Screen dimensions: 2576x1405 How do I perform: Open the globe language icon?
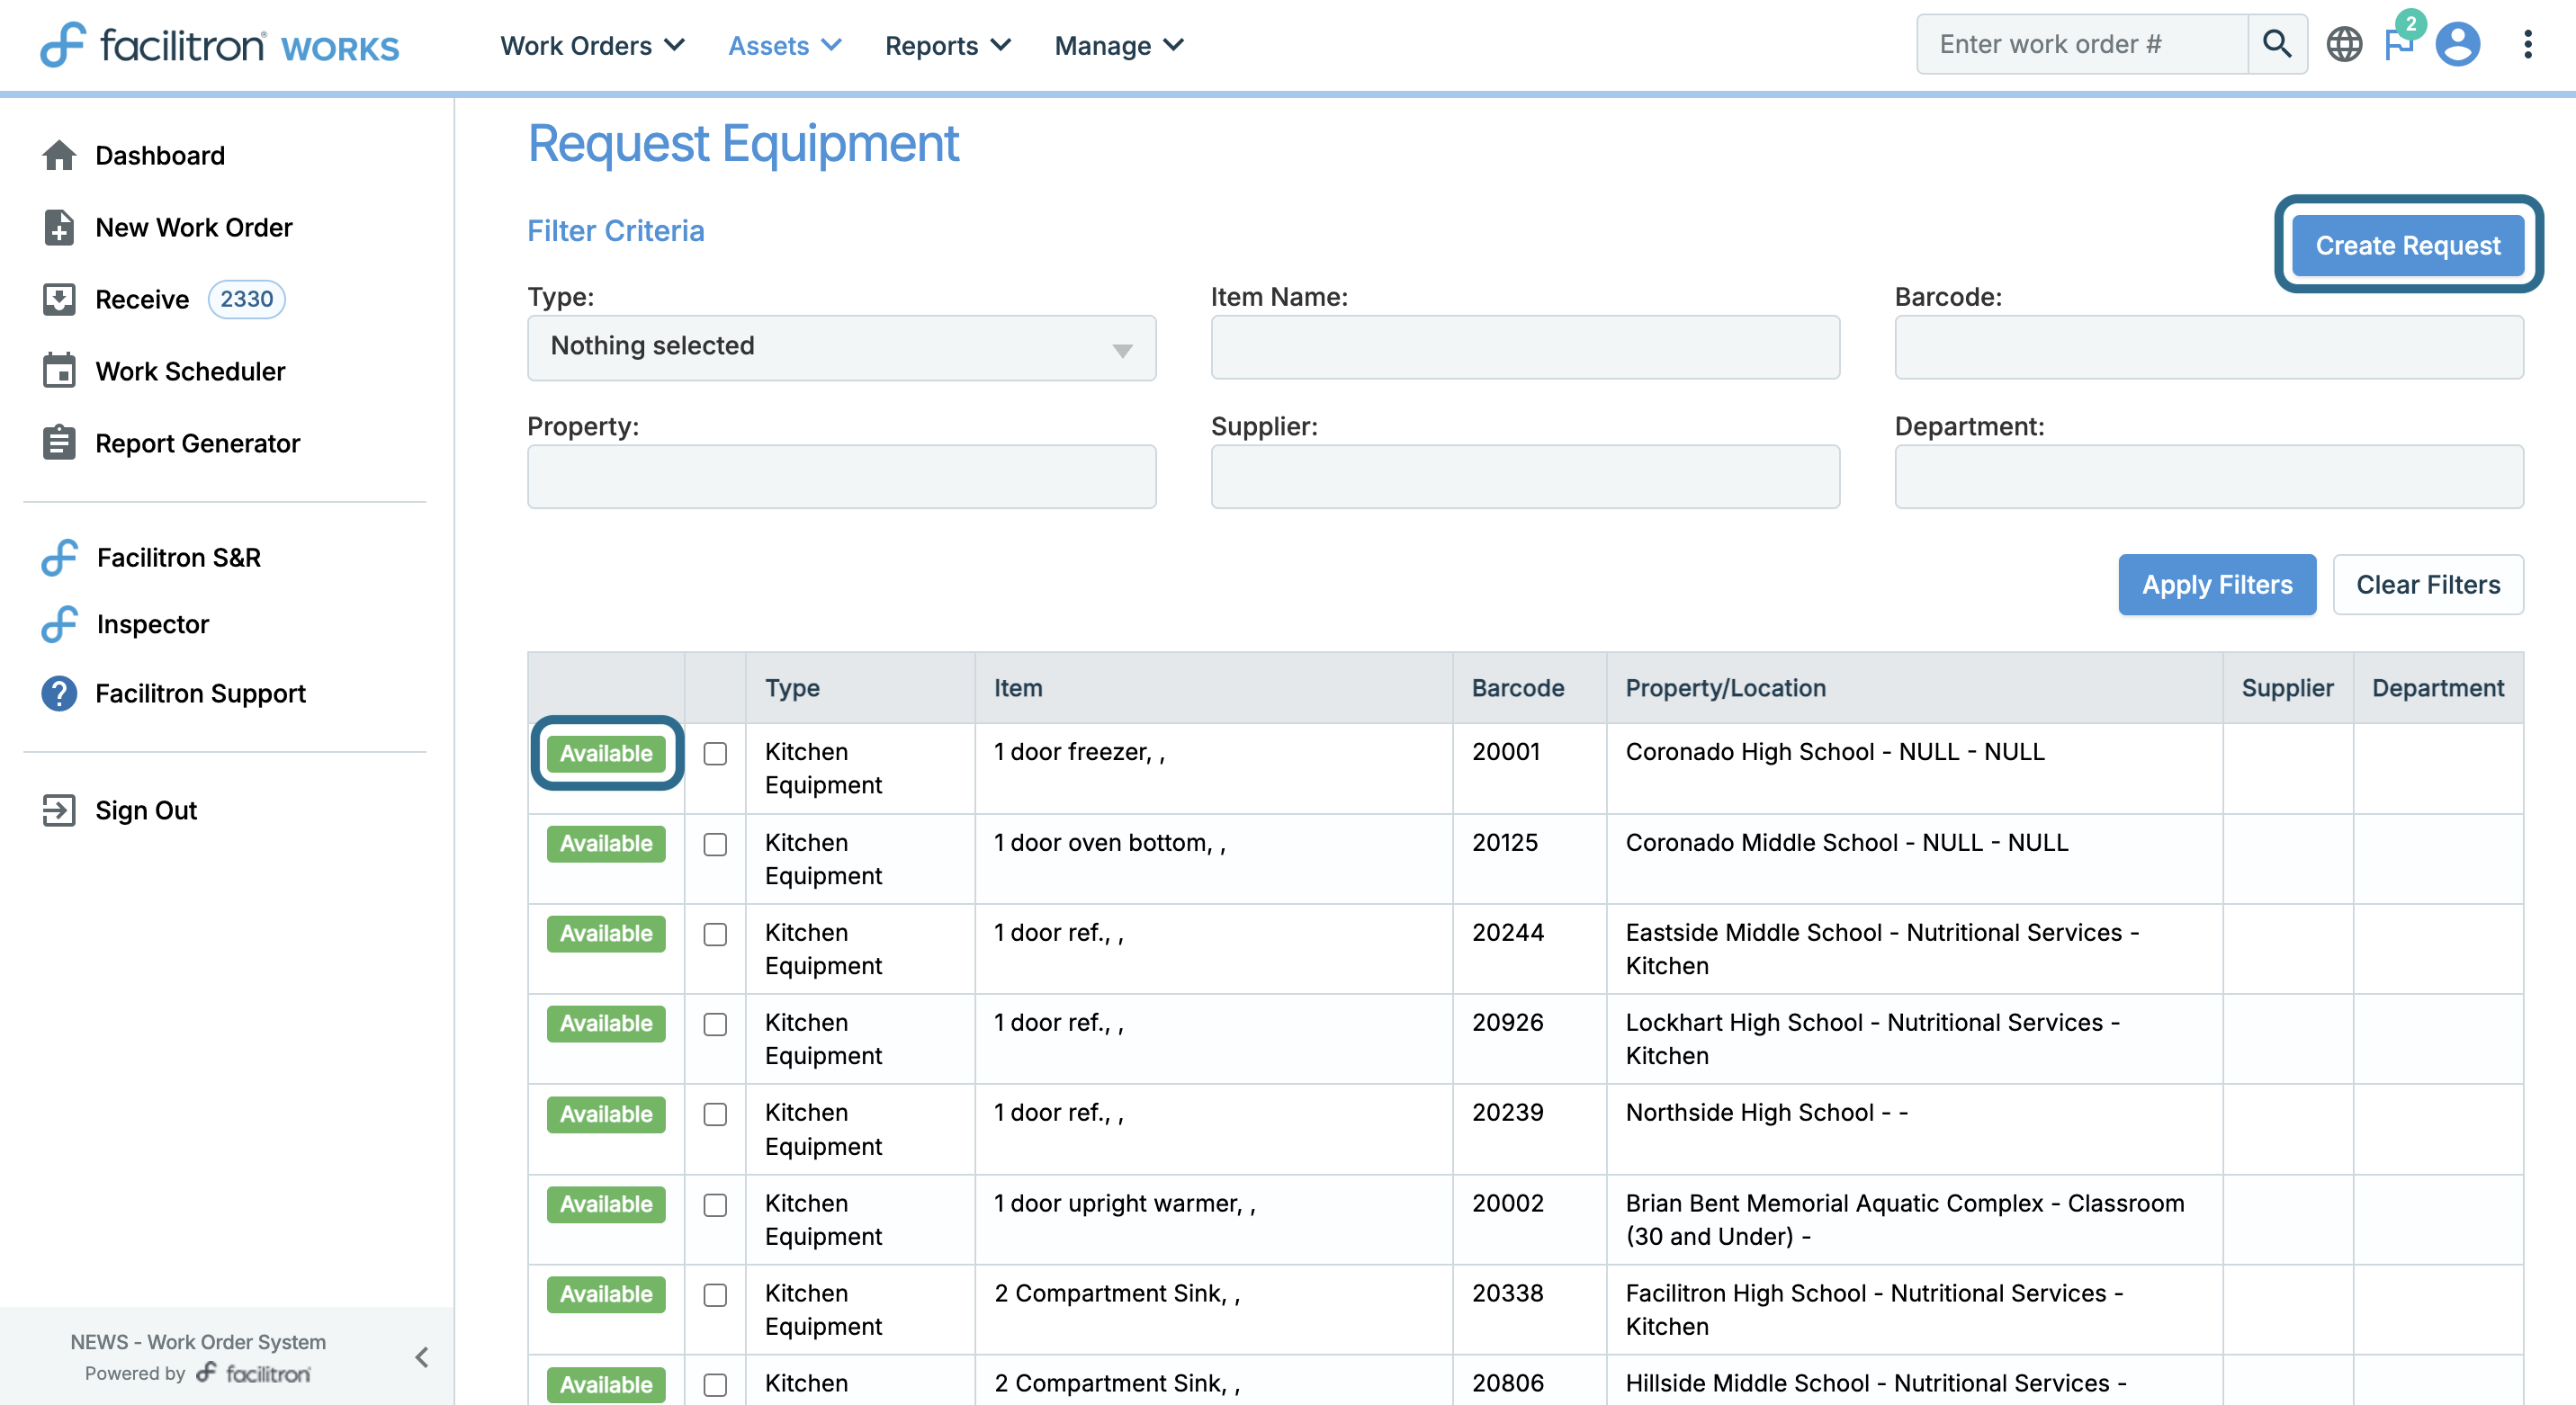[2343, 44]
